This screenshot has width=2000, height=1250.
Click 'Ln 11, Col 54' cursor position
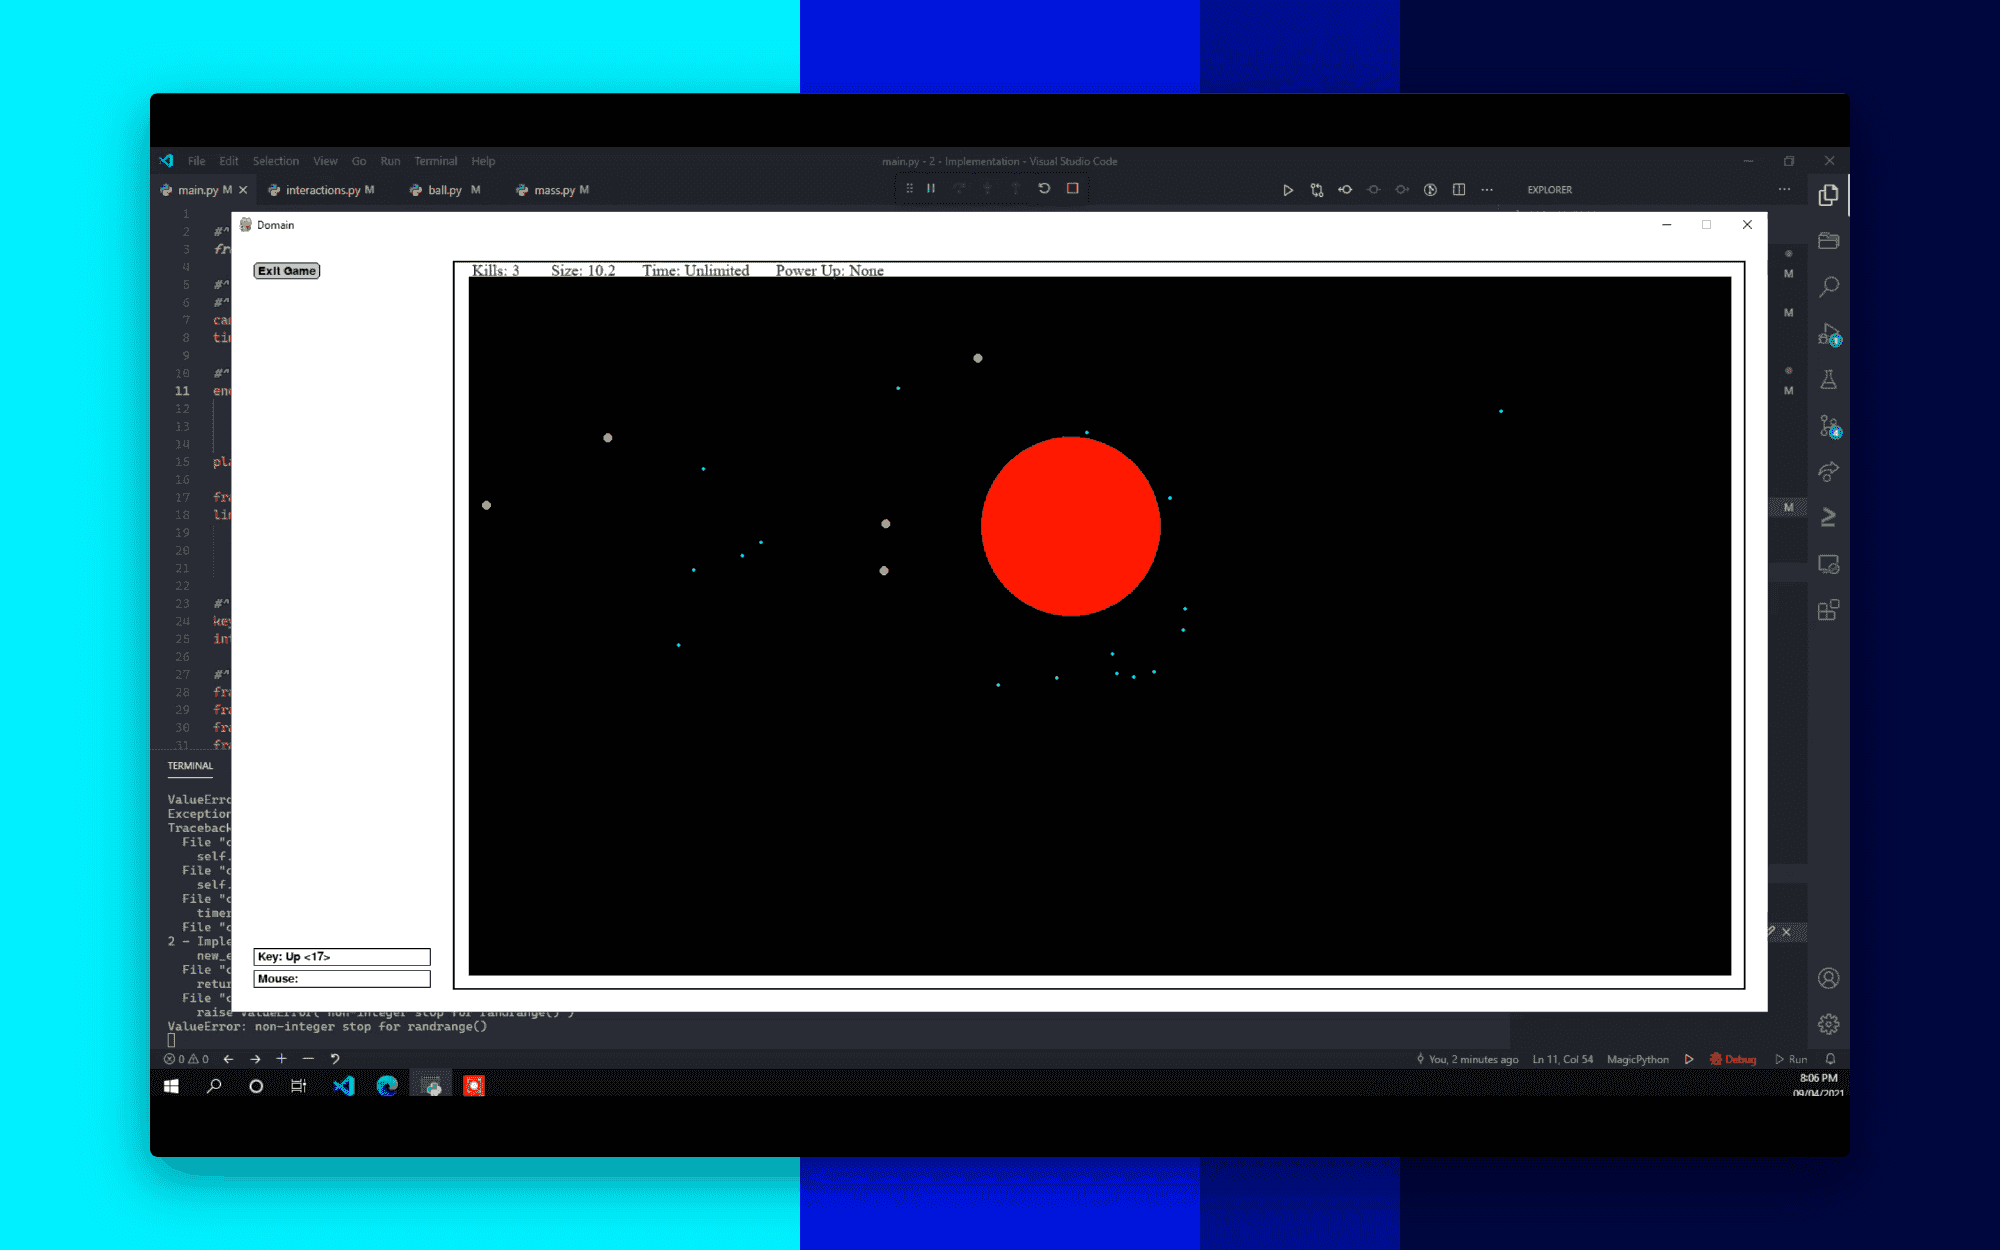[x=1563, y=1059]
